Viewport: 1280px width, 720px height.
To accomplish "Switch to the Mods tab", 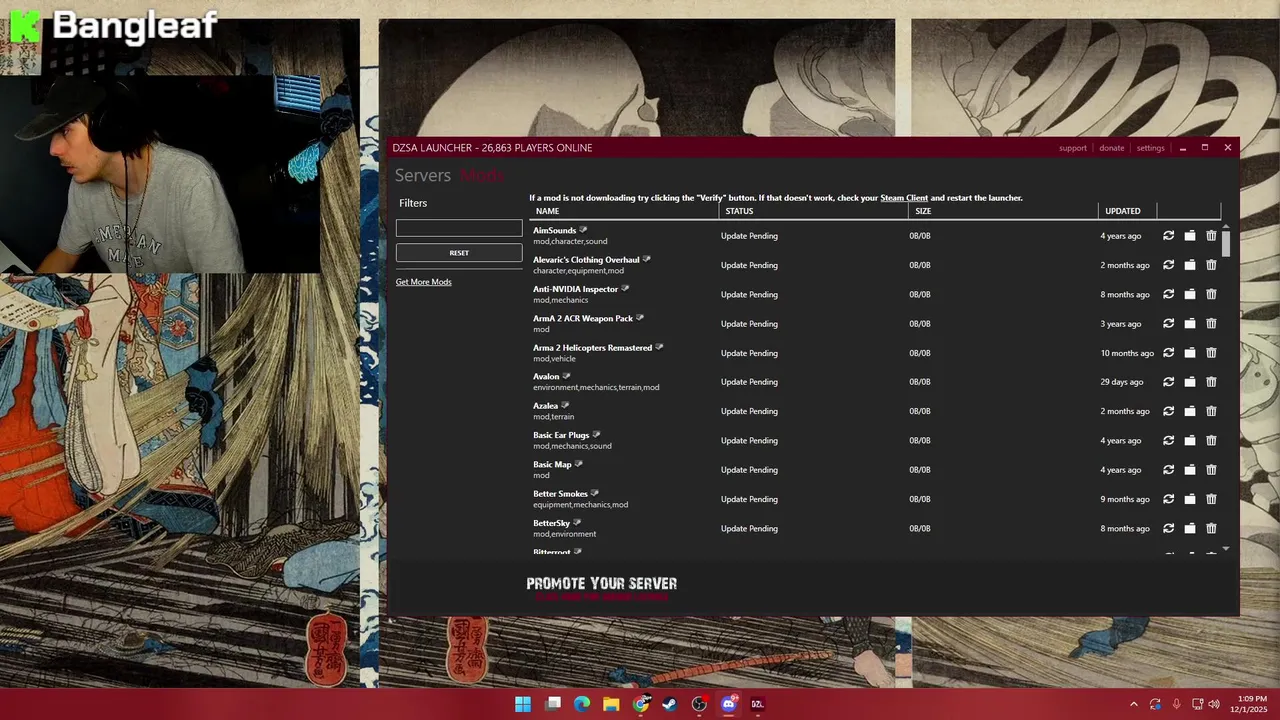I will tap(481, 175).
